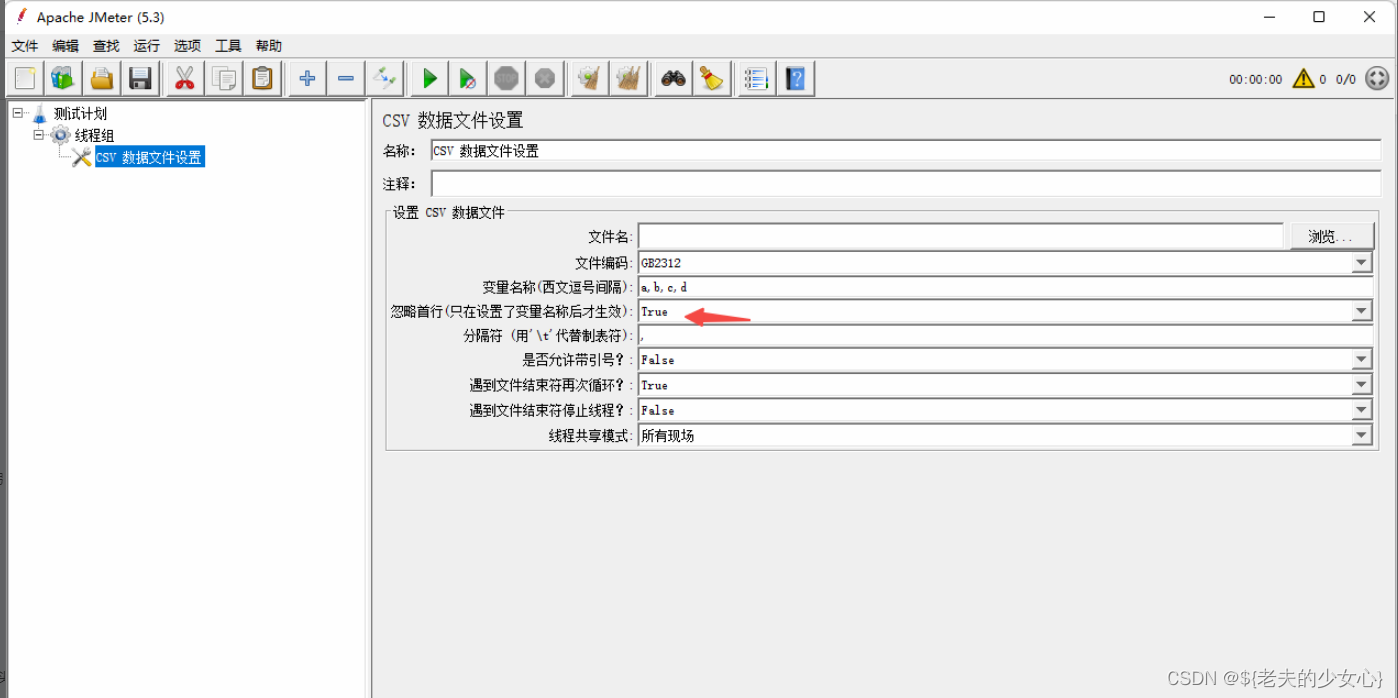Screen dimensions: 1398x698
Task: Open the 线程共享模式 dropdown
Action: pos(1361,435)
